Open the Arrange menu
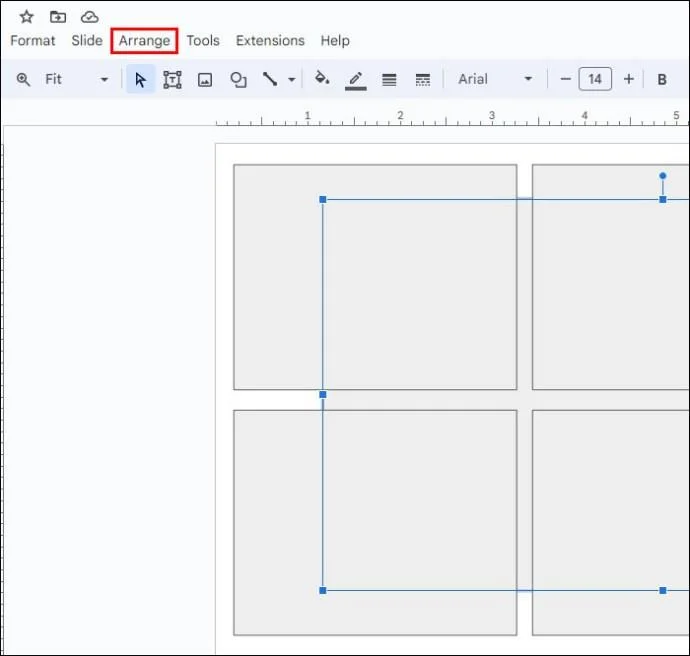This screenshot has height=656, width=690. tap(144, 40)
